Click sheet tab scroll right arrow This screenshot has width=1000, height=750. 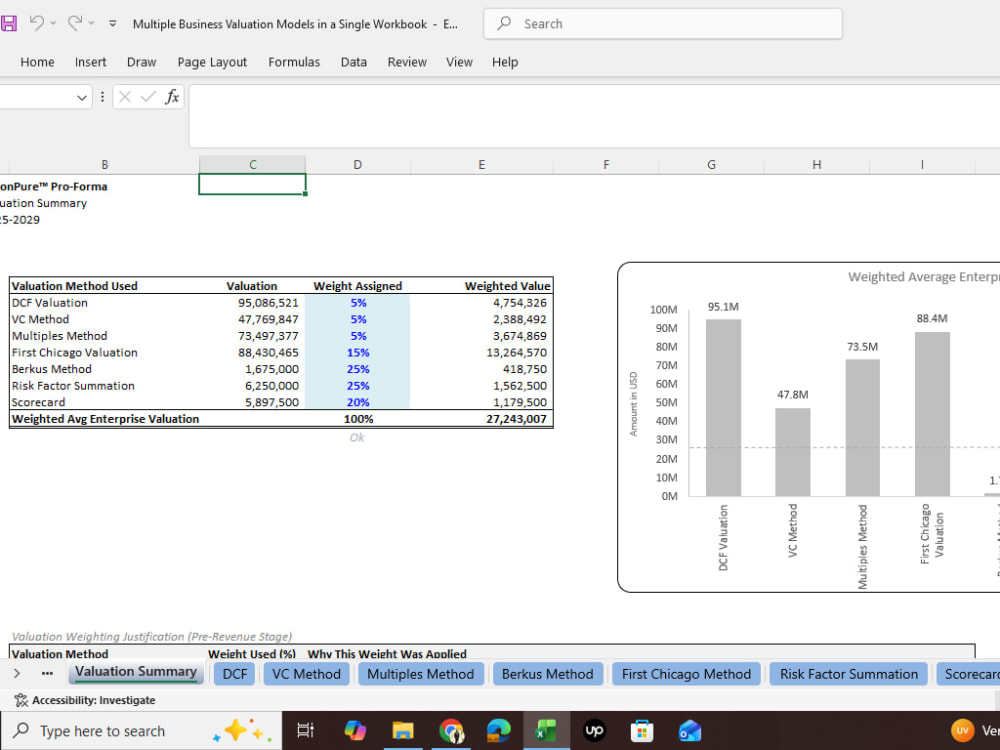[x=17, y=673]
